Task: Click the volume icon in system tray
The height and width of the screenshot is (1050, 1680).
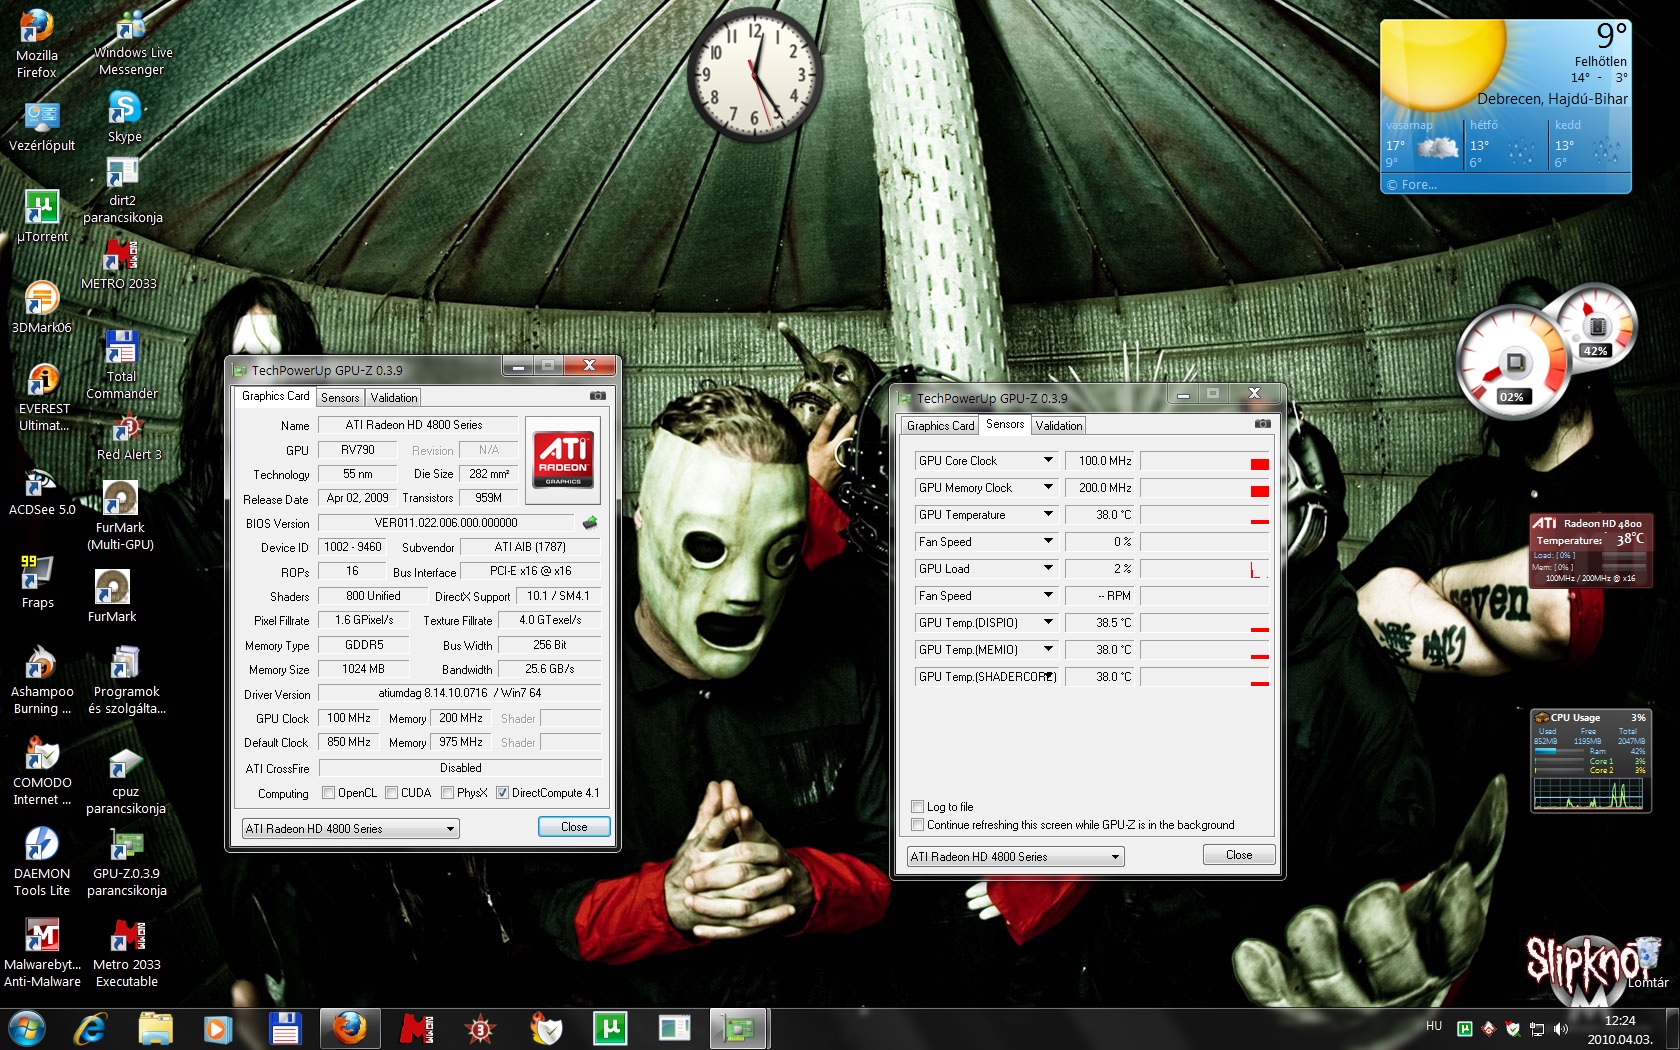Action: tap(1561, 1028)
